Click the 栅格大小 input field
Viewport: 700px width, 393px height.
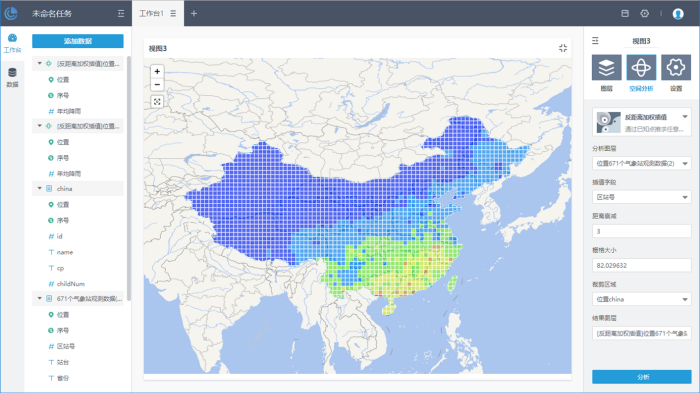click(642, 265)
